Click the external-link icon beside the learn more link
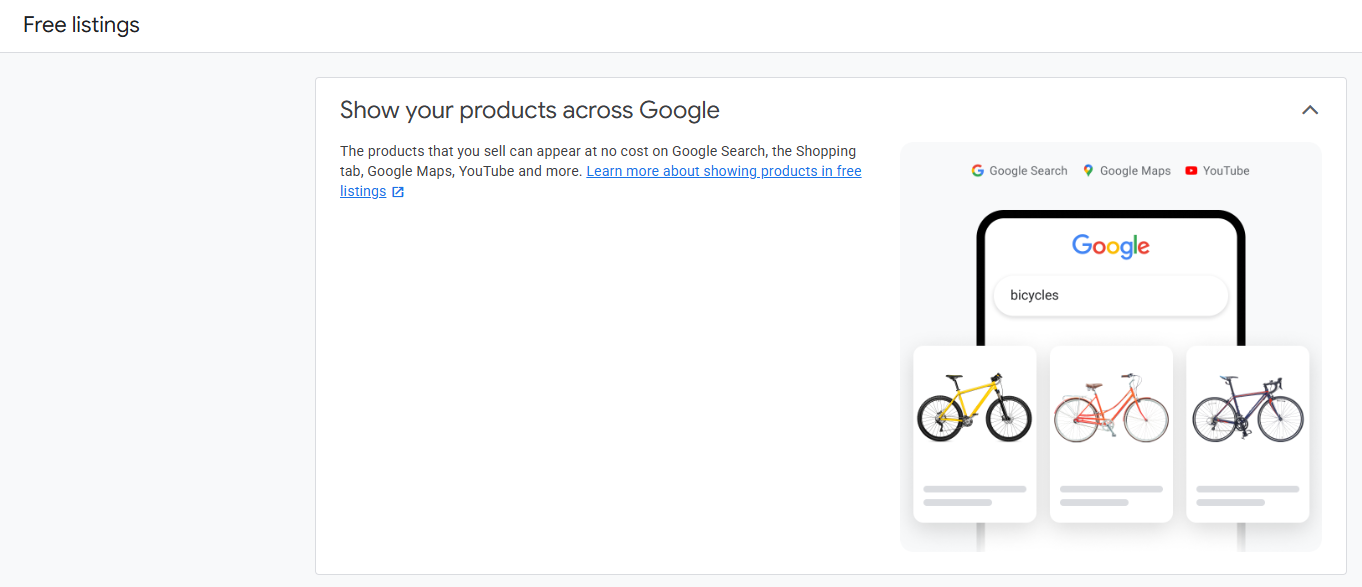Viewport: 1362px width, 587px height. tap(397, 191)
